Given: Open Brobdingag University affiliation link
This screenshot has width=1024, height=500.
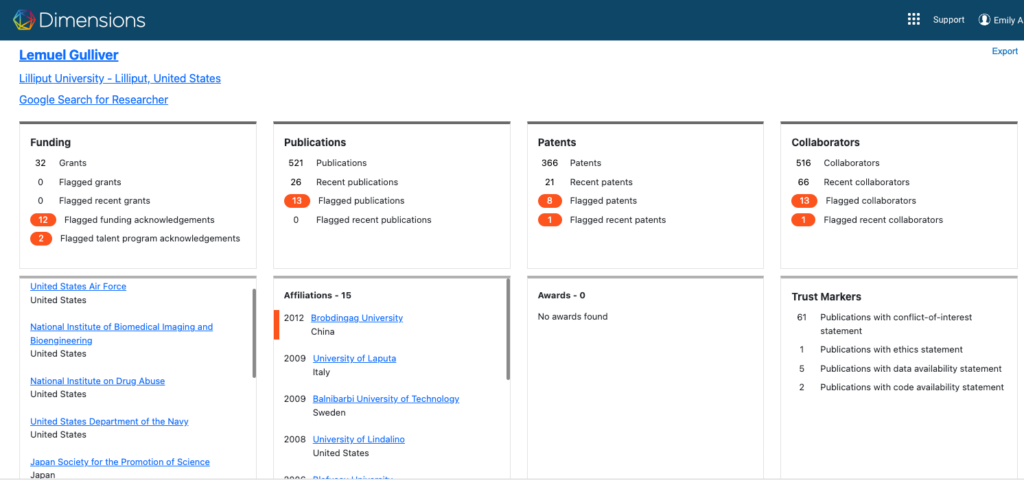Looking at the screenshot, I should pyautogui.click(x=357, y=318).
